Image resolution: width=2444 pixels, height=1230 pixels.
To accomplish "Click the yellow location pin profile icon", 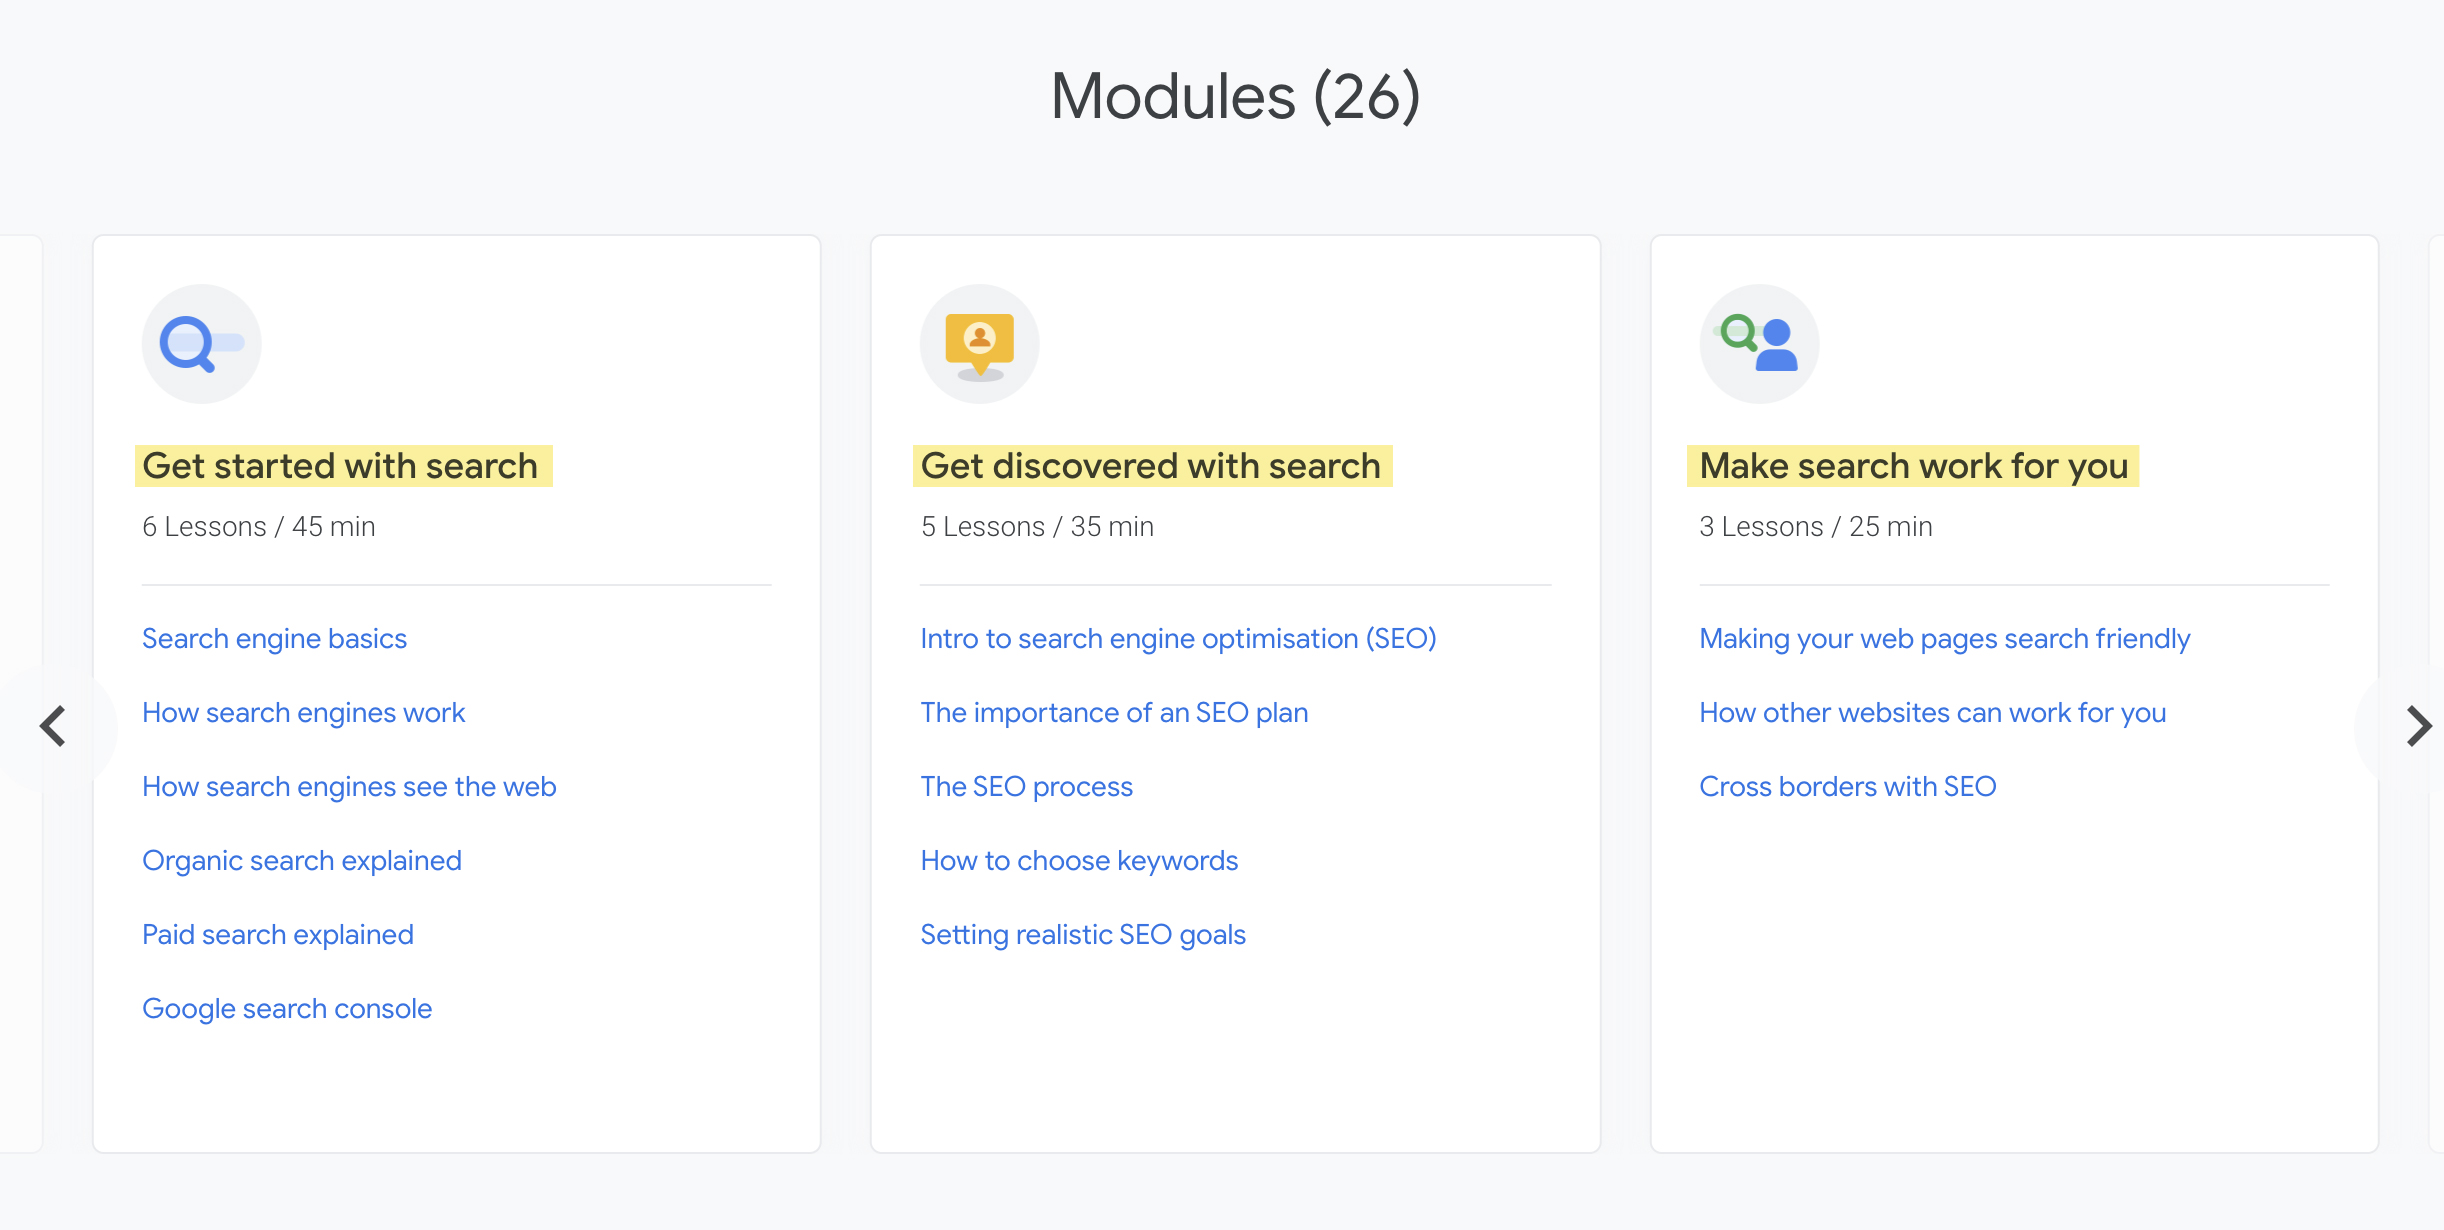I will [x=979, y=344].
